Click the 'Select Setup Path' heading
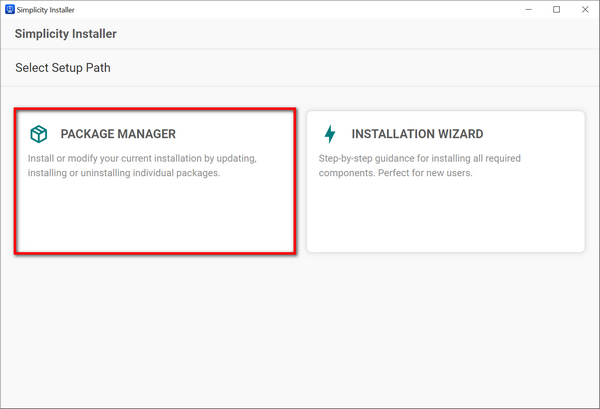The height and width of the screenshot is (409, 600). pos(63,68)
